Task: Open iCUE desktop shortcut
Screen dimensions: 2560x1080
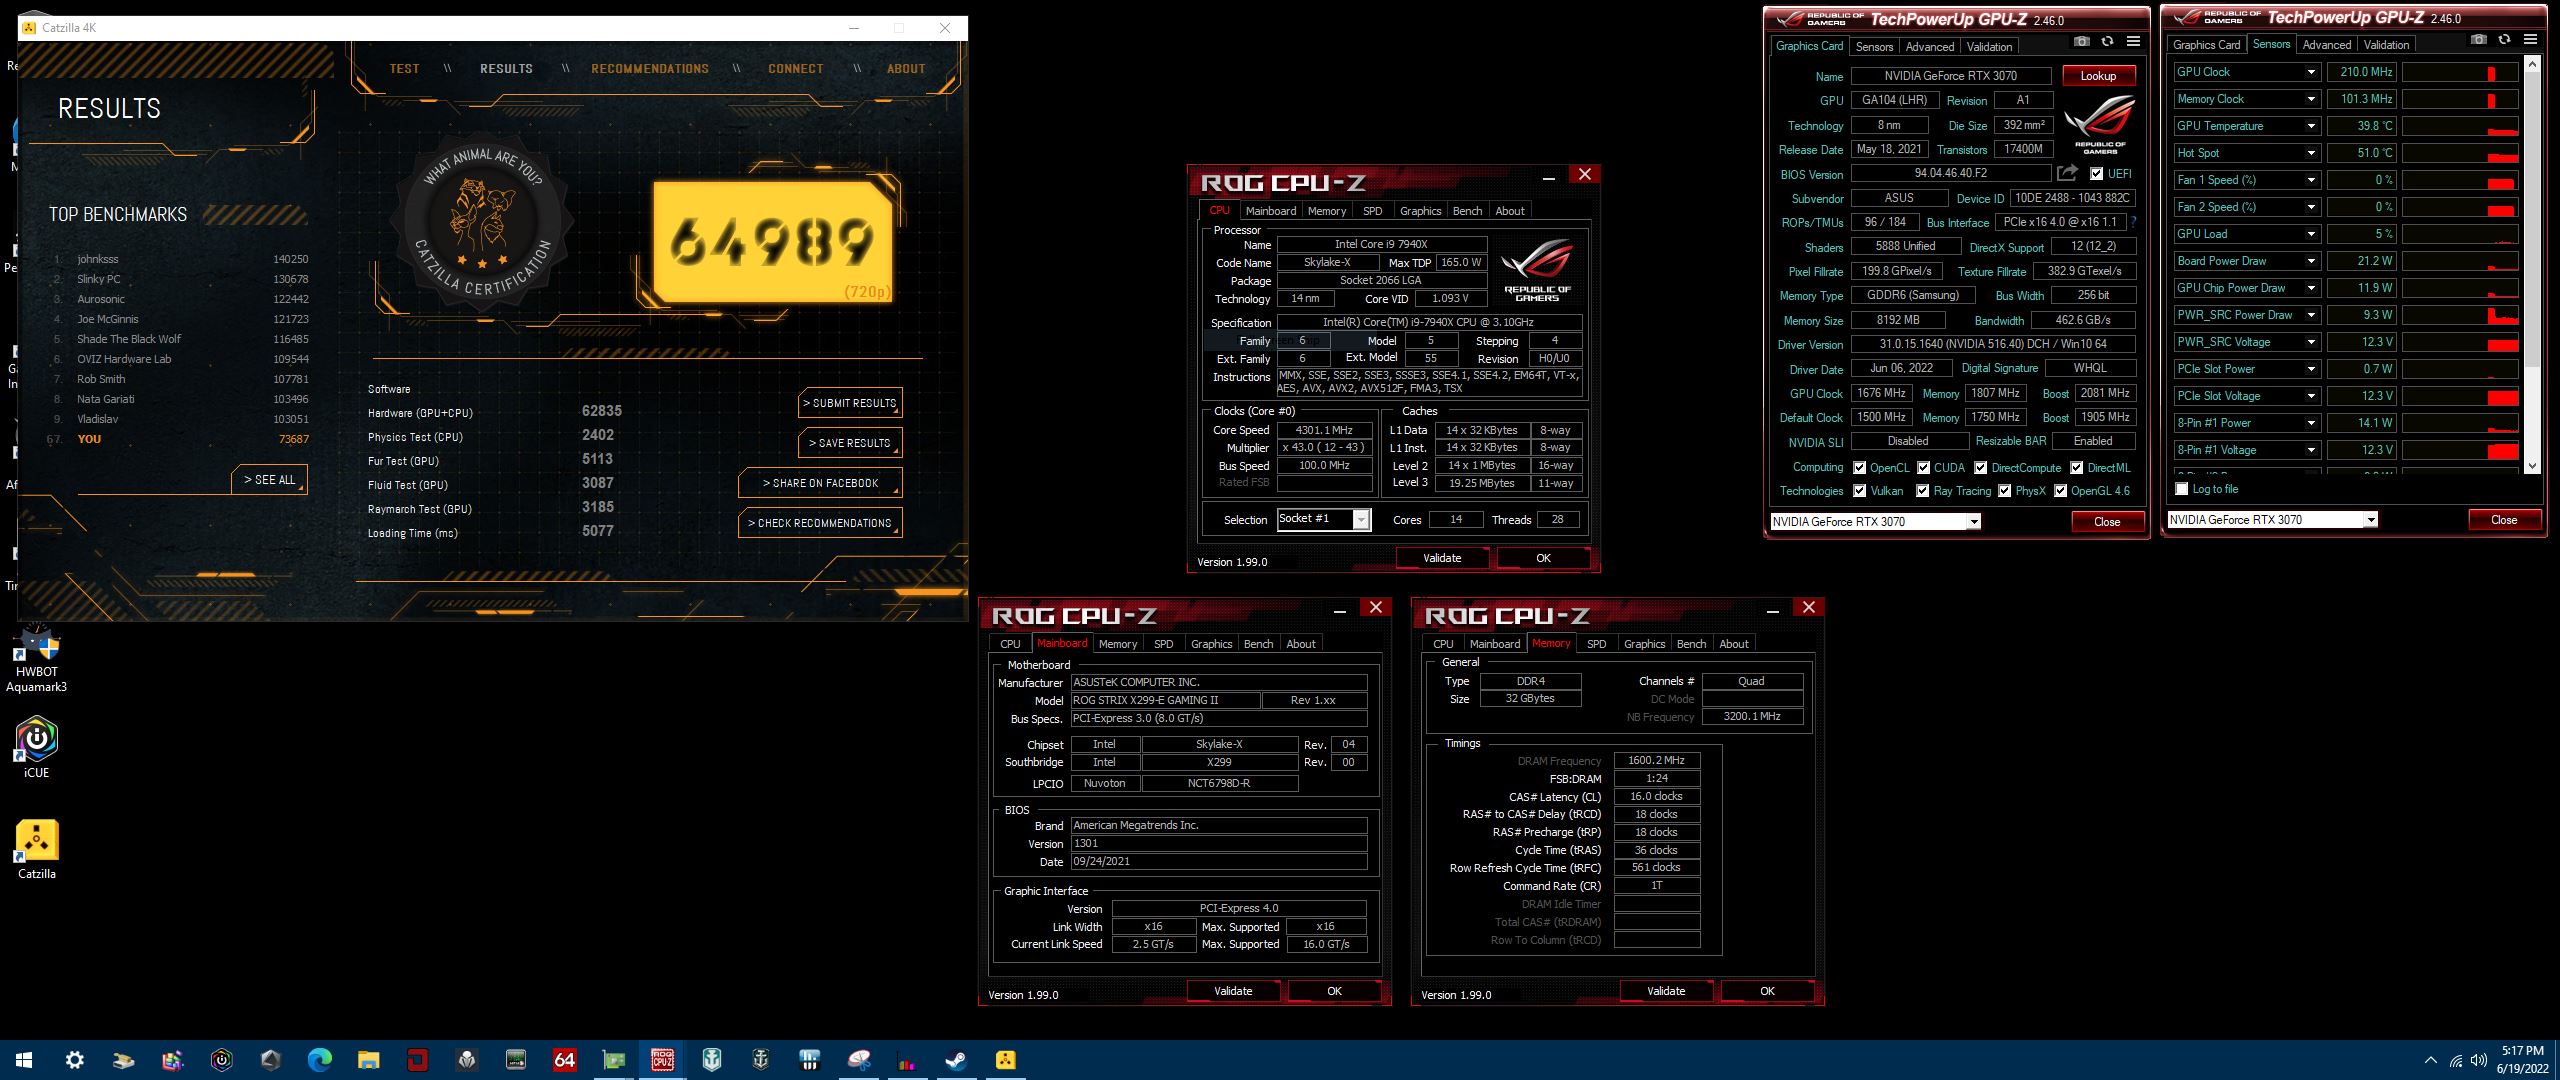Action: coord(36,748)
